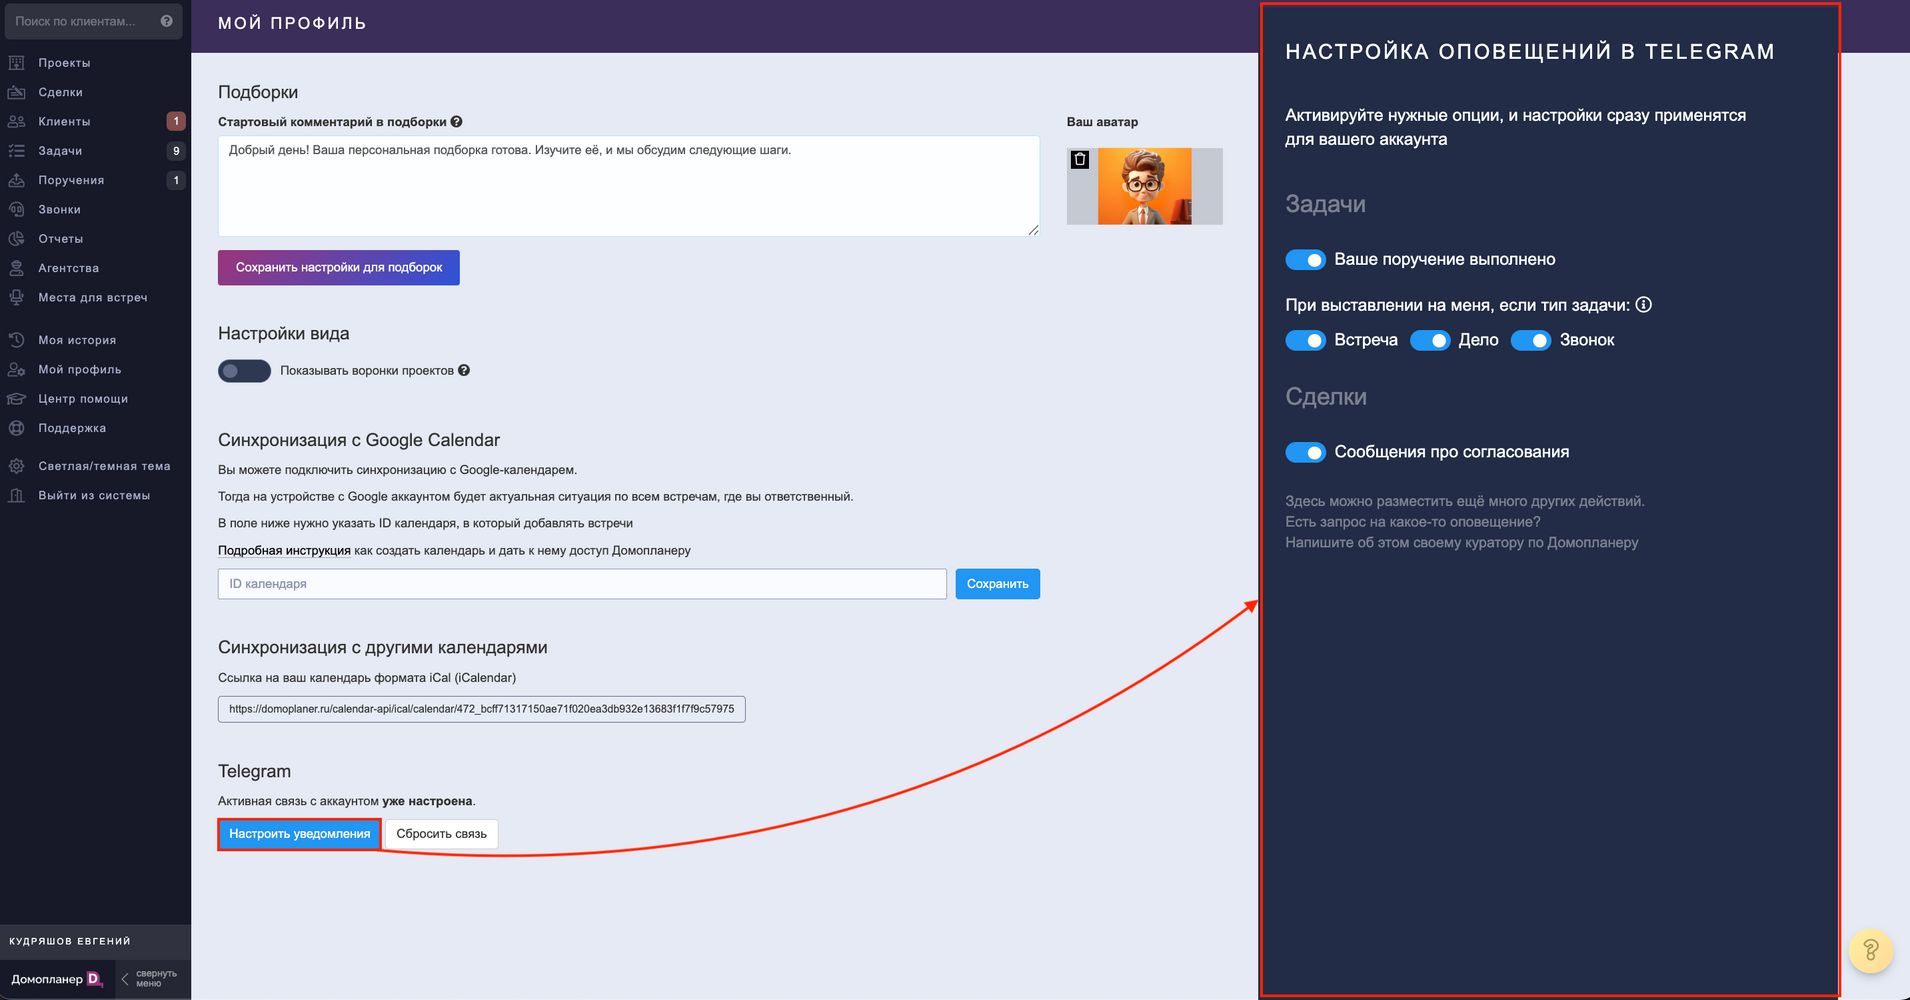Click the Места для встреч icon

[x=16, y=297]
